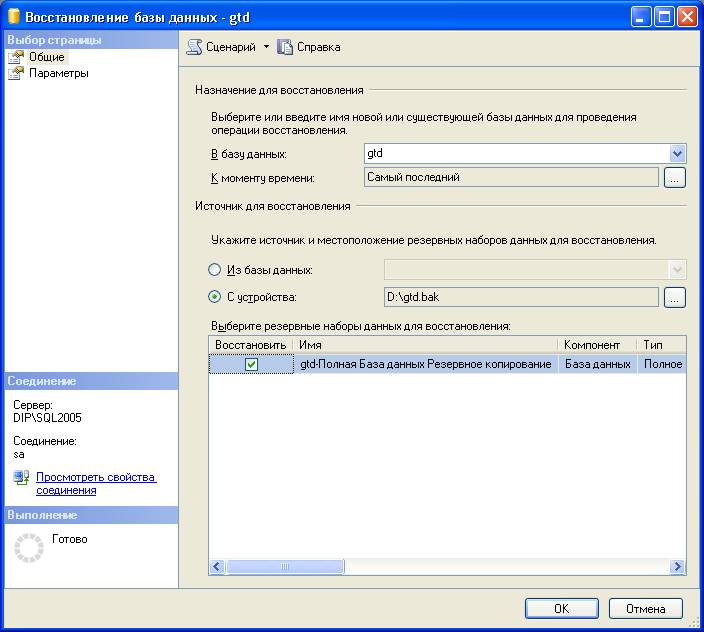Open the В базу данных dropdown
Image resolution: width=704 pixels, height=632 pixels.
click(x=677, y=154)
